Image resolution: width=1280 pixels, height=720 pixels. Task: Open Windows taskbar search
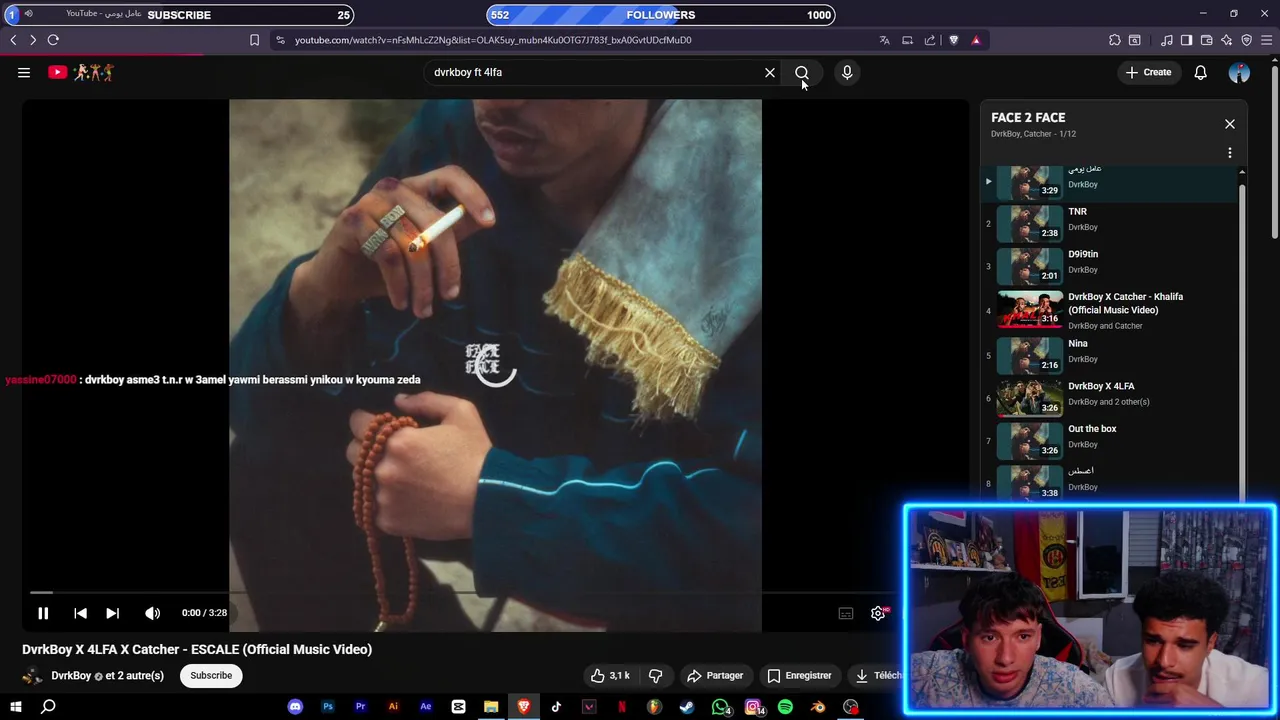48,707
